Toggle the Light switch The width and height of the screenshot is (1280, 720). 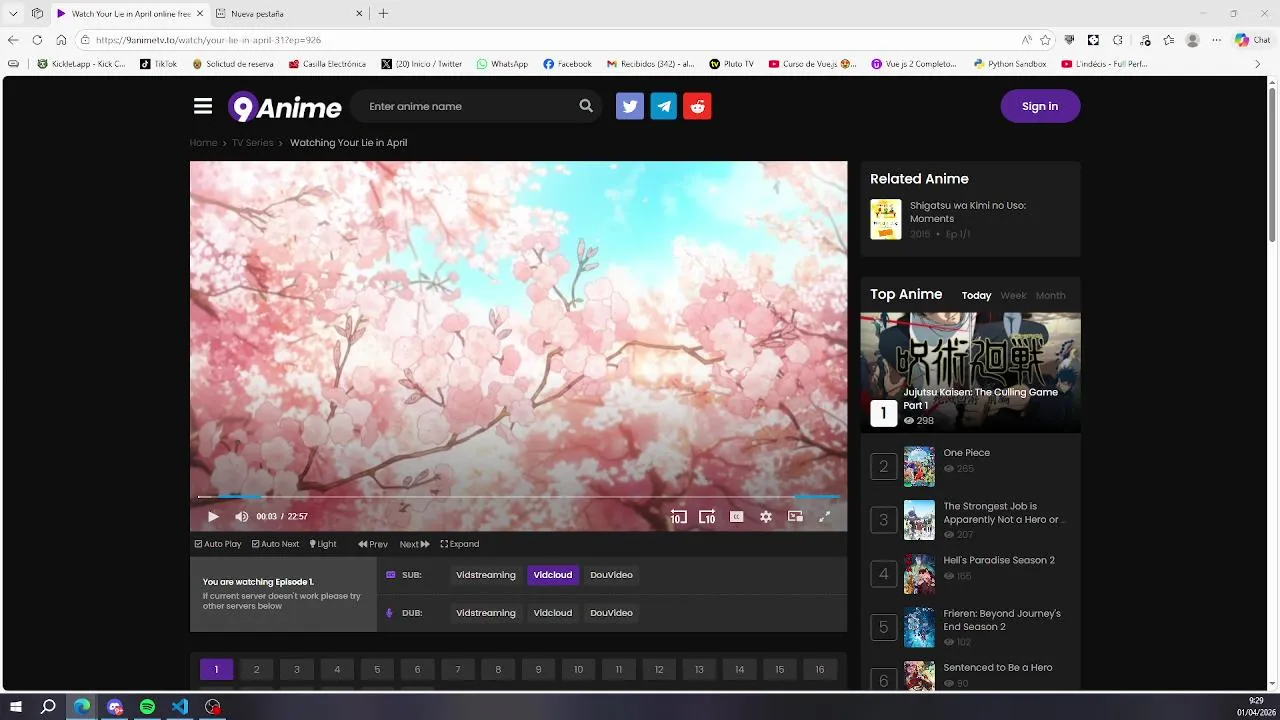pos(323,544)
